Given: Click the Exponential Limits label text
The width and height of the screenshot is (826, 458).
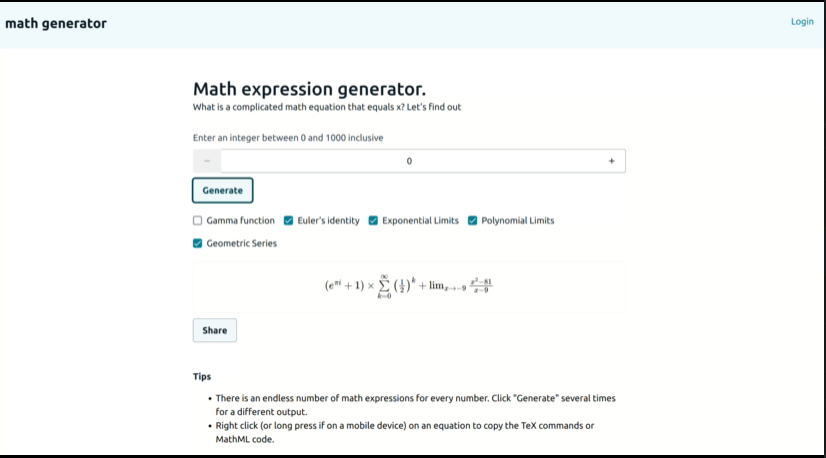Looking at the screenshot, I should (420, 221).
